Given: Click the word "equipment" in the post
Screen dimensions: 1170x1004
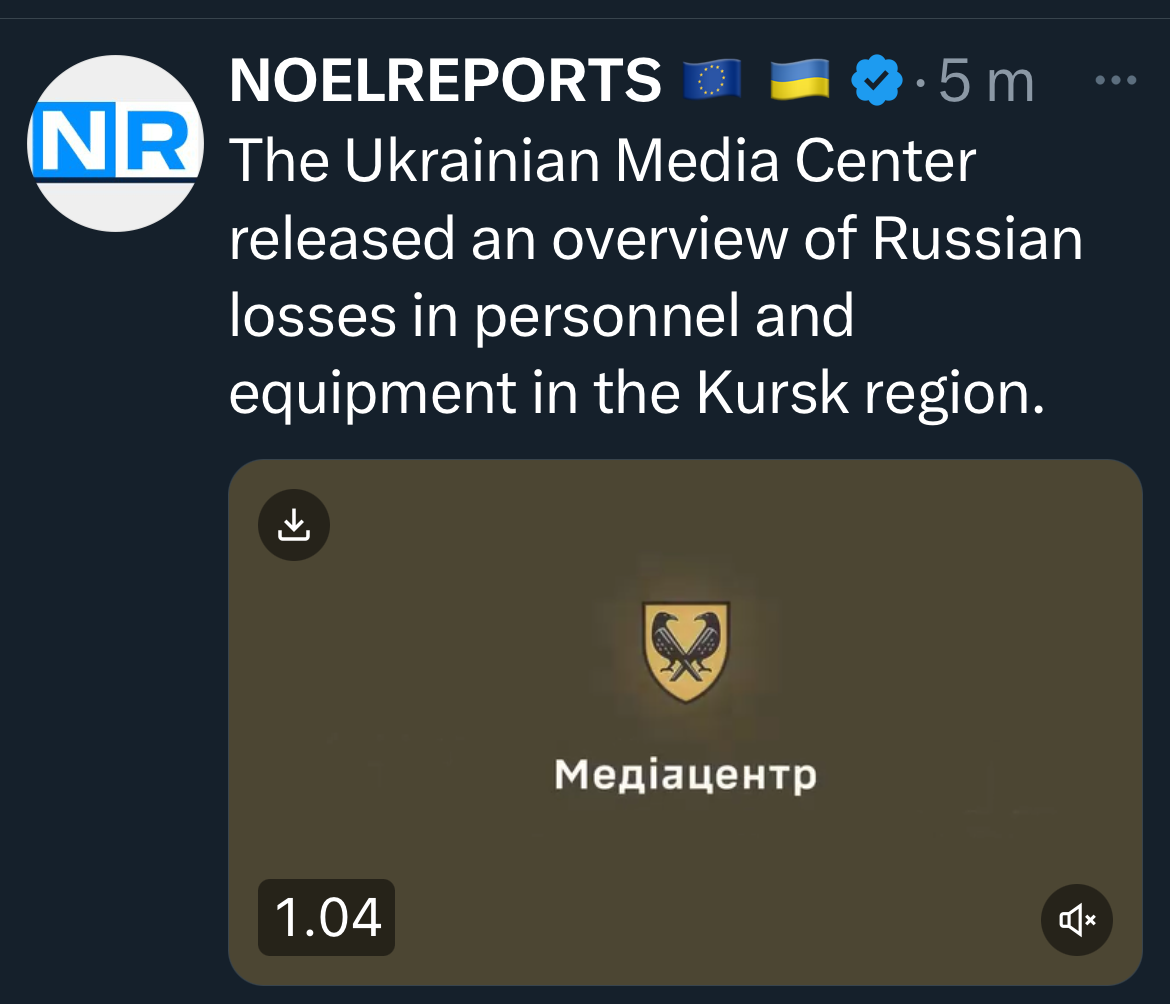Looking at the screenshot, I should 372,395.
